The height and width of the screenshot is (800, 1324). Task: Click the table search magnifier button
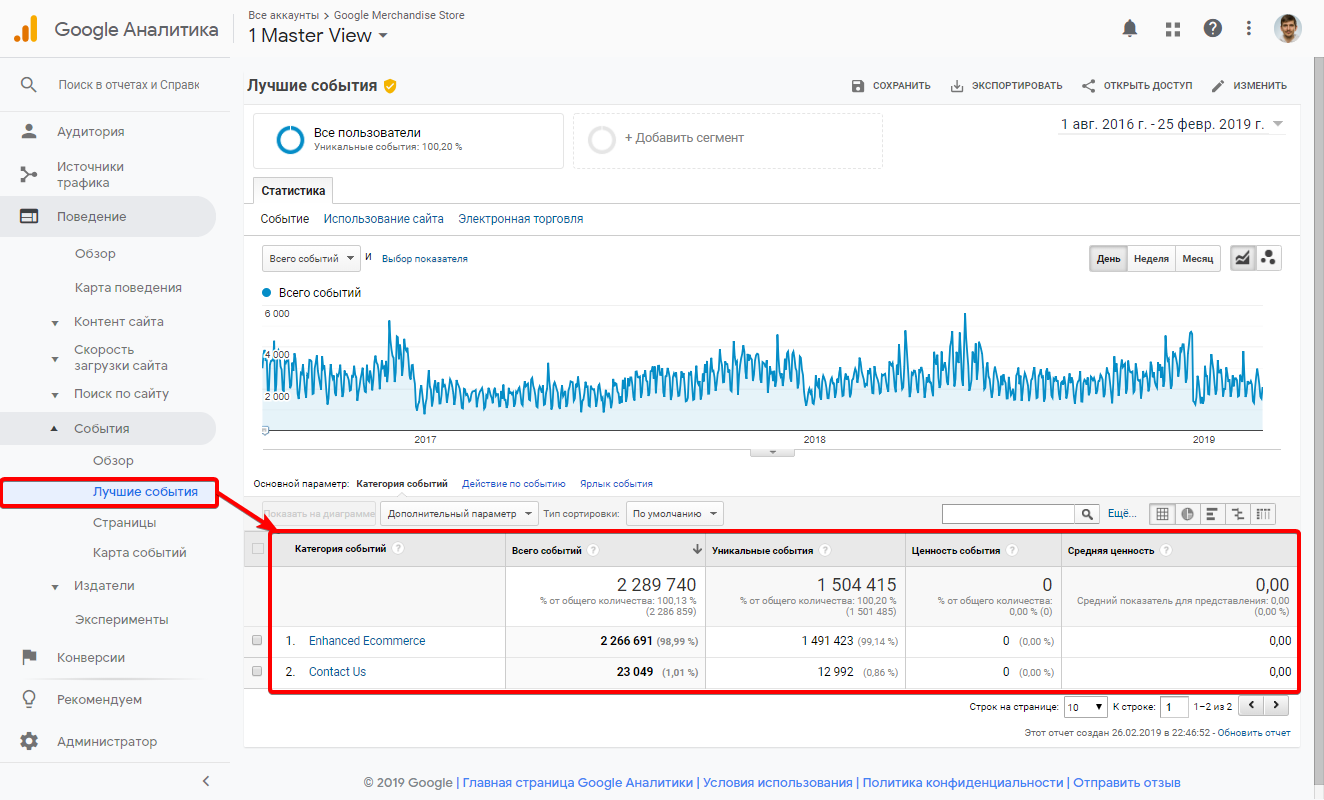1087,514
